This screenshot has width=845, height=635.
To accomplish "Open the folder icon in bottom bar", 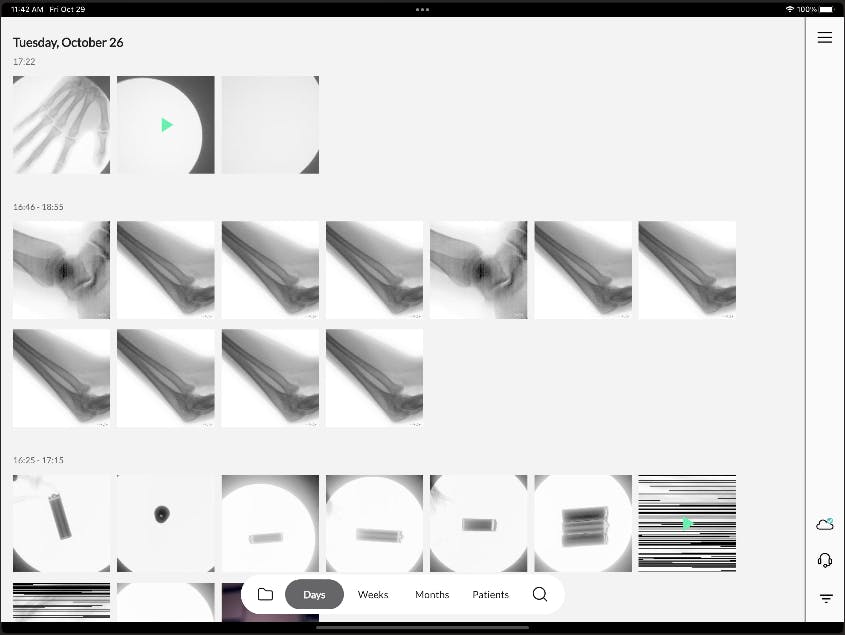I will pyautogui.click(x=265, y=594).
